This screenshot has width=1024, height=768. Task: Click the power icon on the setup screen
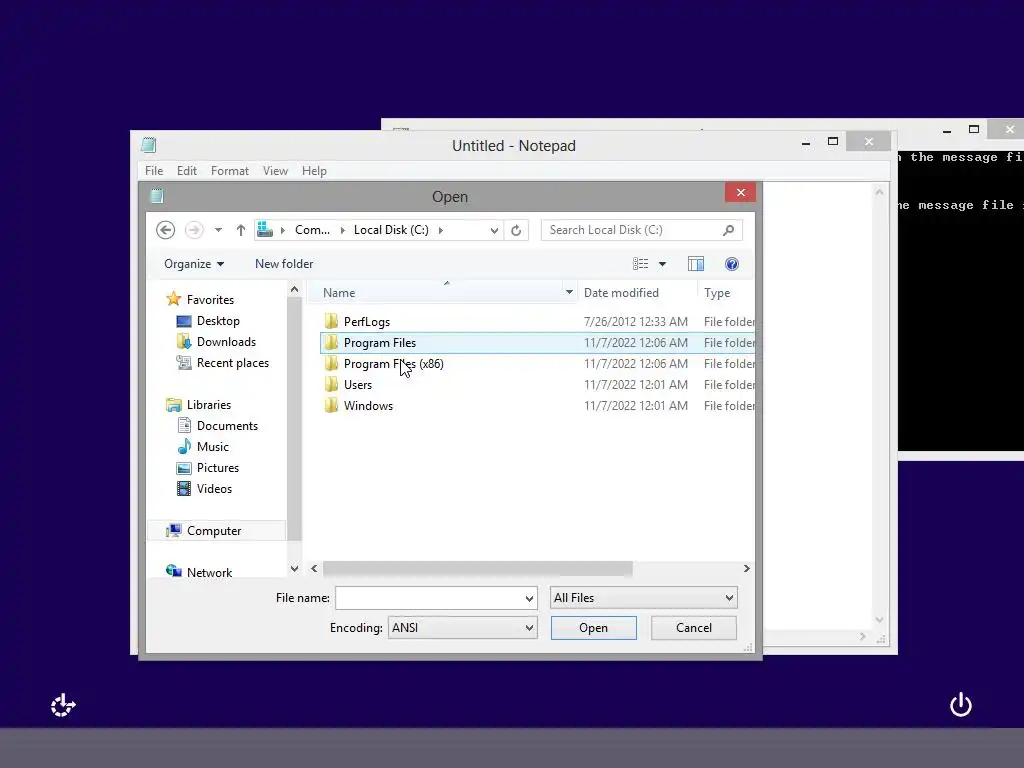(961, 705)
